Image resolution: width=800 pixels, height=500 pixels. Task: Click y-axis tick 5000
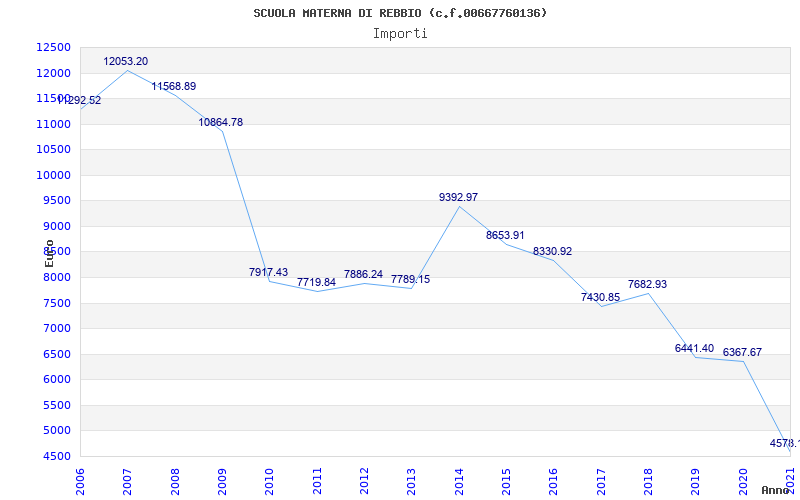(x=56, y=431)
